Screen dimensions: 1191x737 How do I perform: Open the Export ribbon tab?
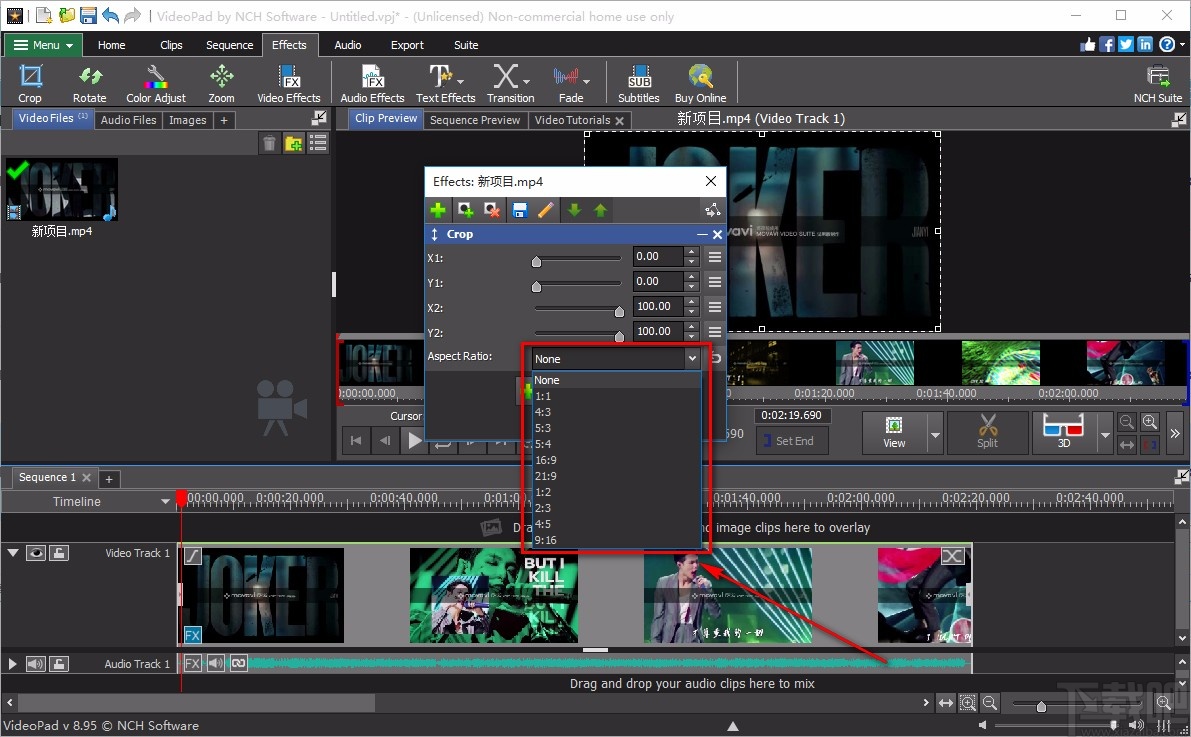click(x=407, y=44)
